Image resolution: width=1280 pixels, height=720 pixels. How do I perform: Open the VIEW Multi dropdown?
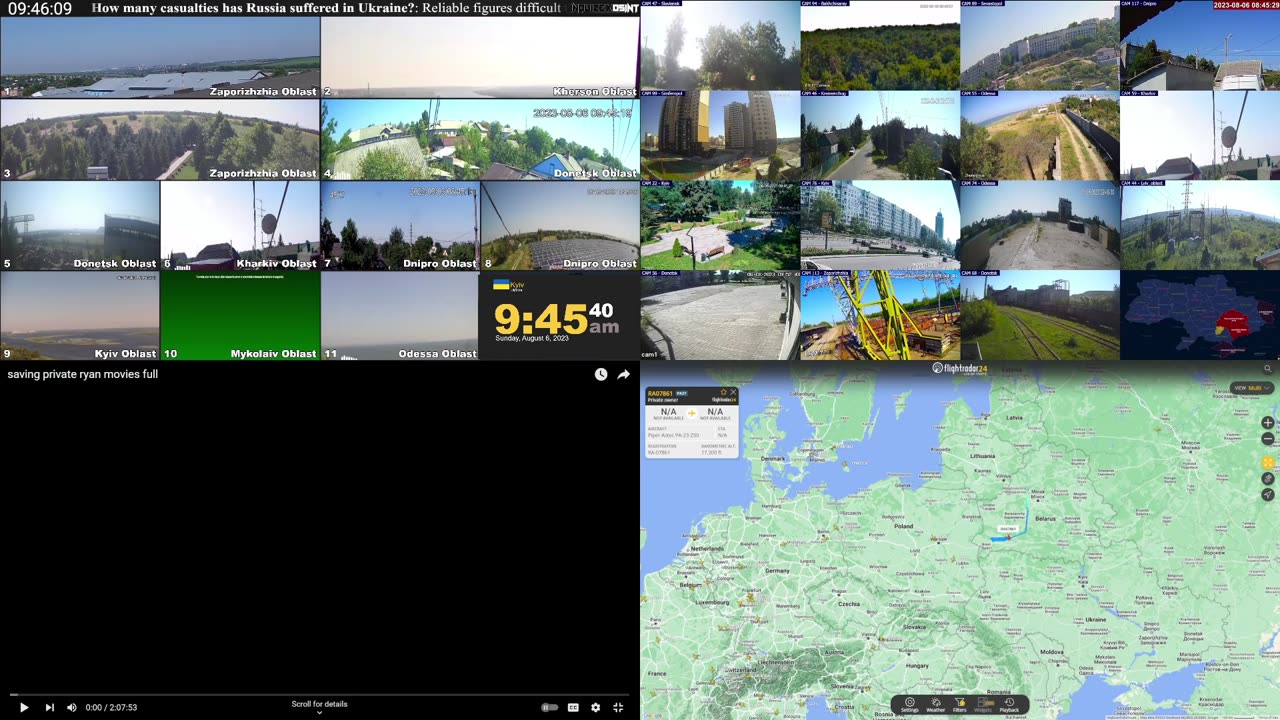[1251, 388]
